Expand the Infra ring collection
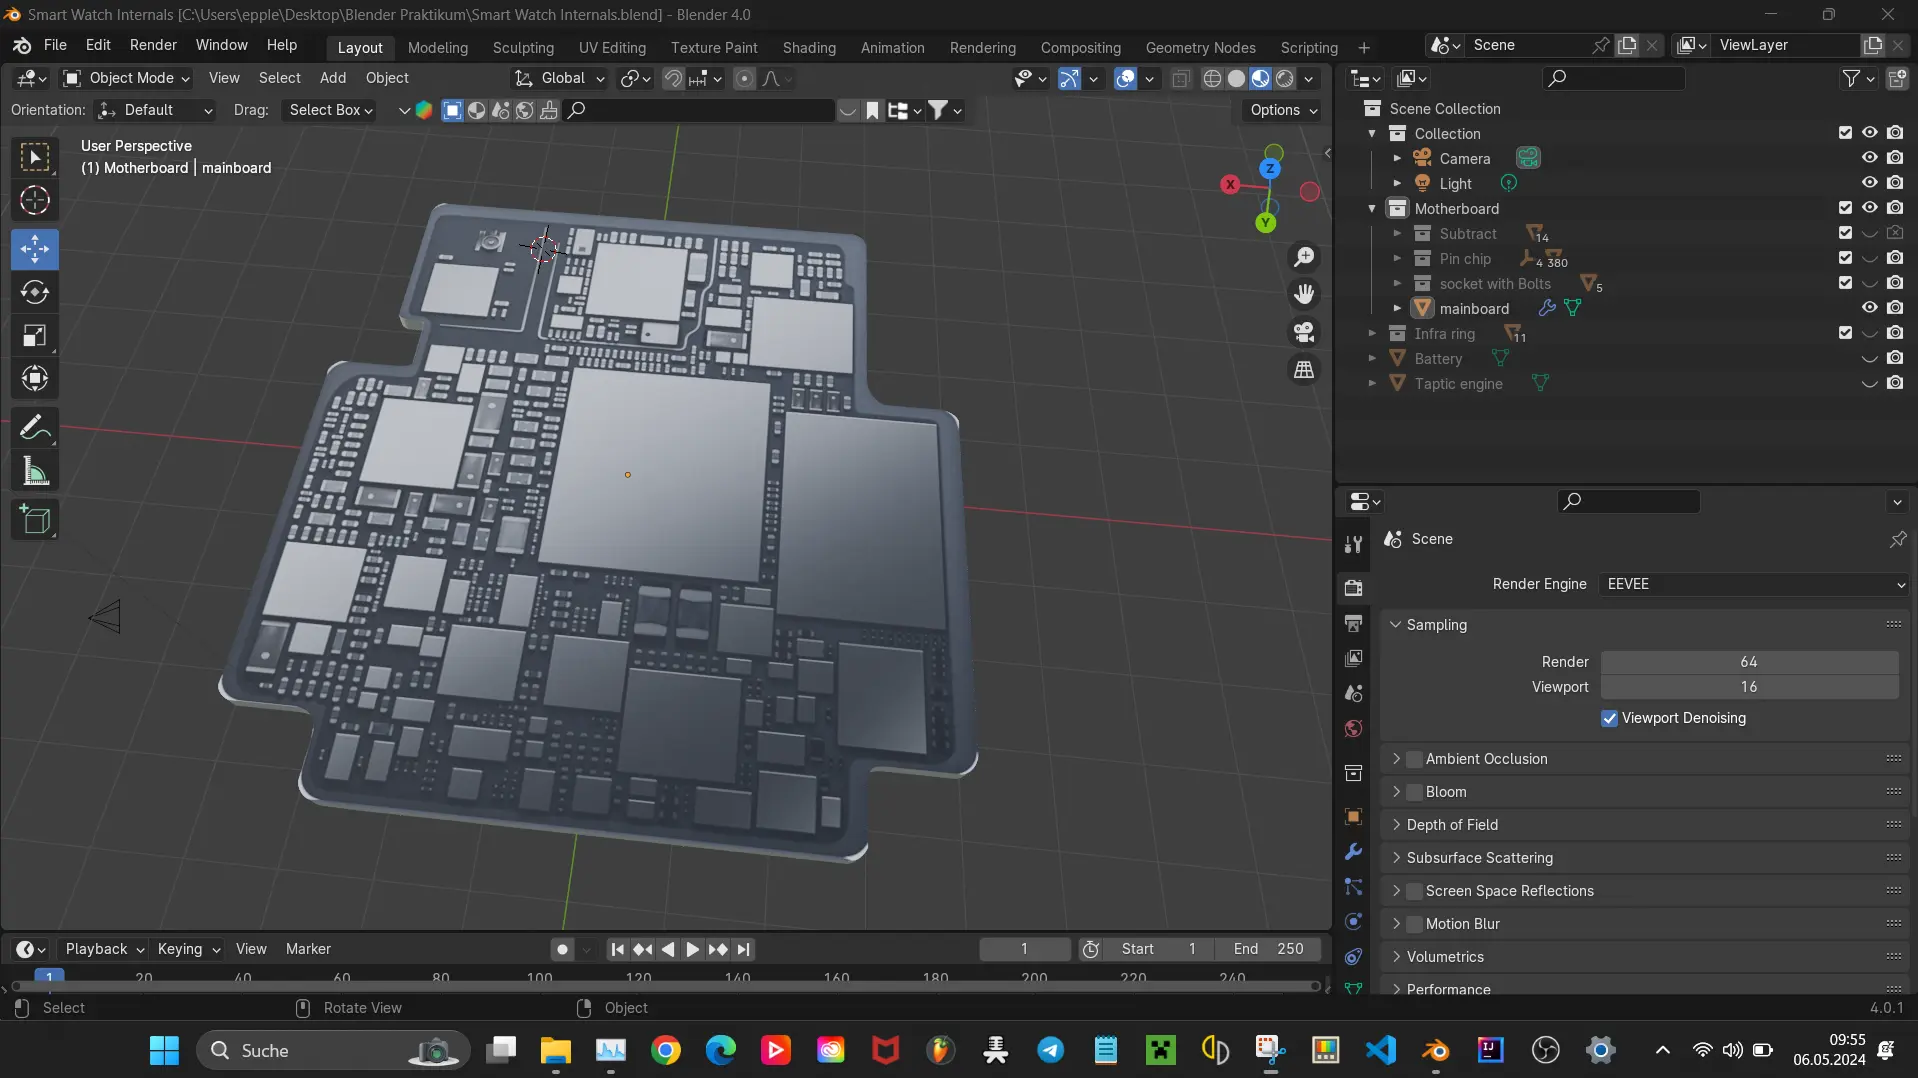The image size is (1918, 1078). pyautogui.click(x=1372, y=333)
